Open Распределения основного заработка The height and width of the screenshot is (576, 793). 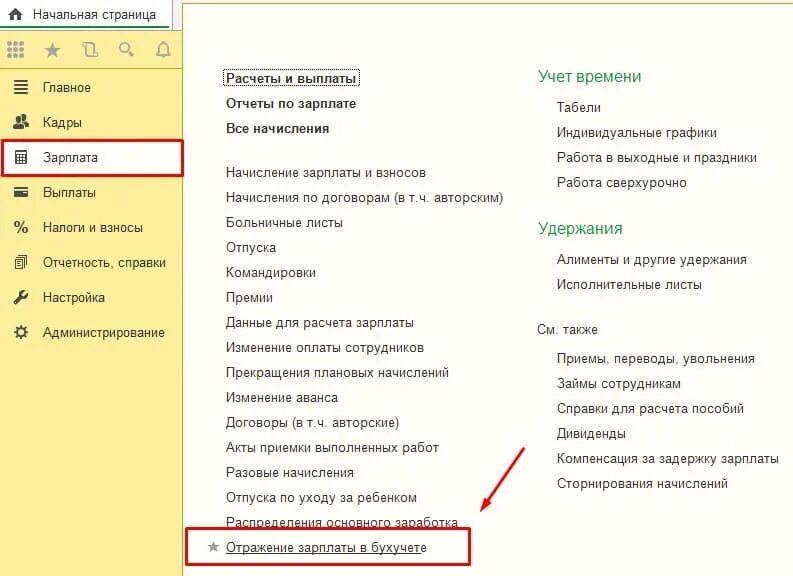(x=341, y=522)
